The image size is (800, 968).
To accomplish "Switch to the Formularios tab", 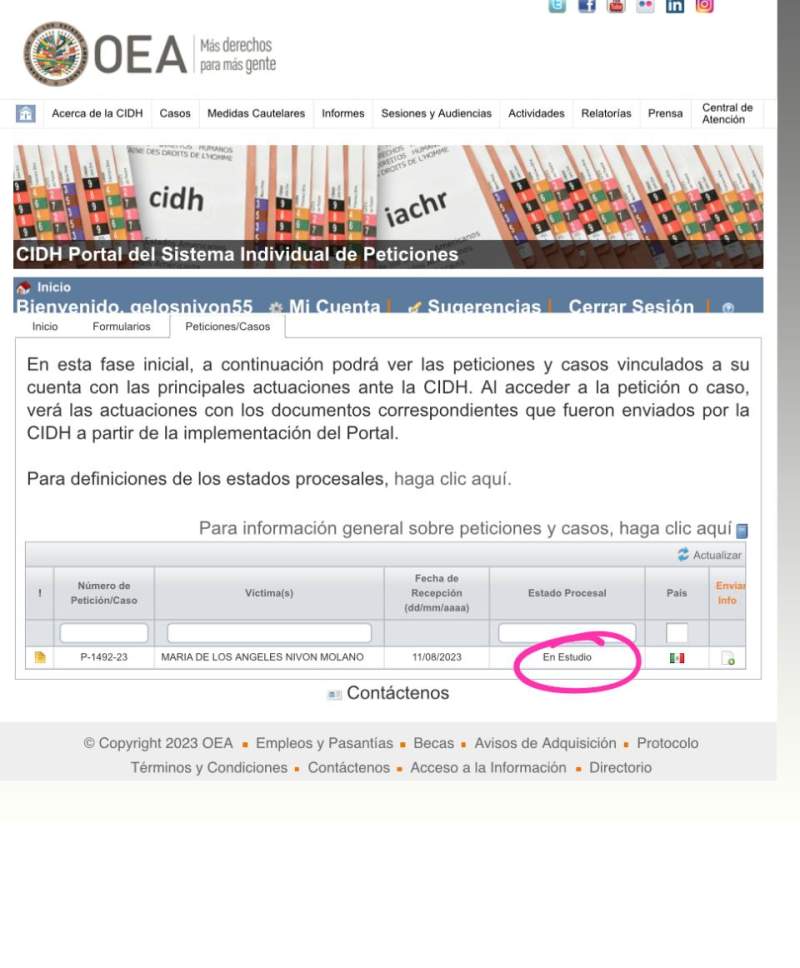I will click(122, 327).
